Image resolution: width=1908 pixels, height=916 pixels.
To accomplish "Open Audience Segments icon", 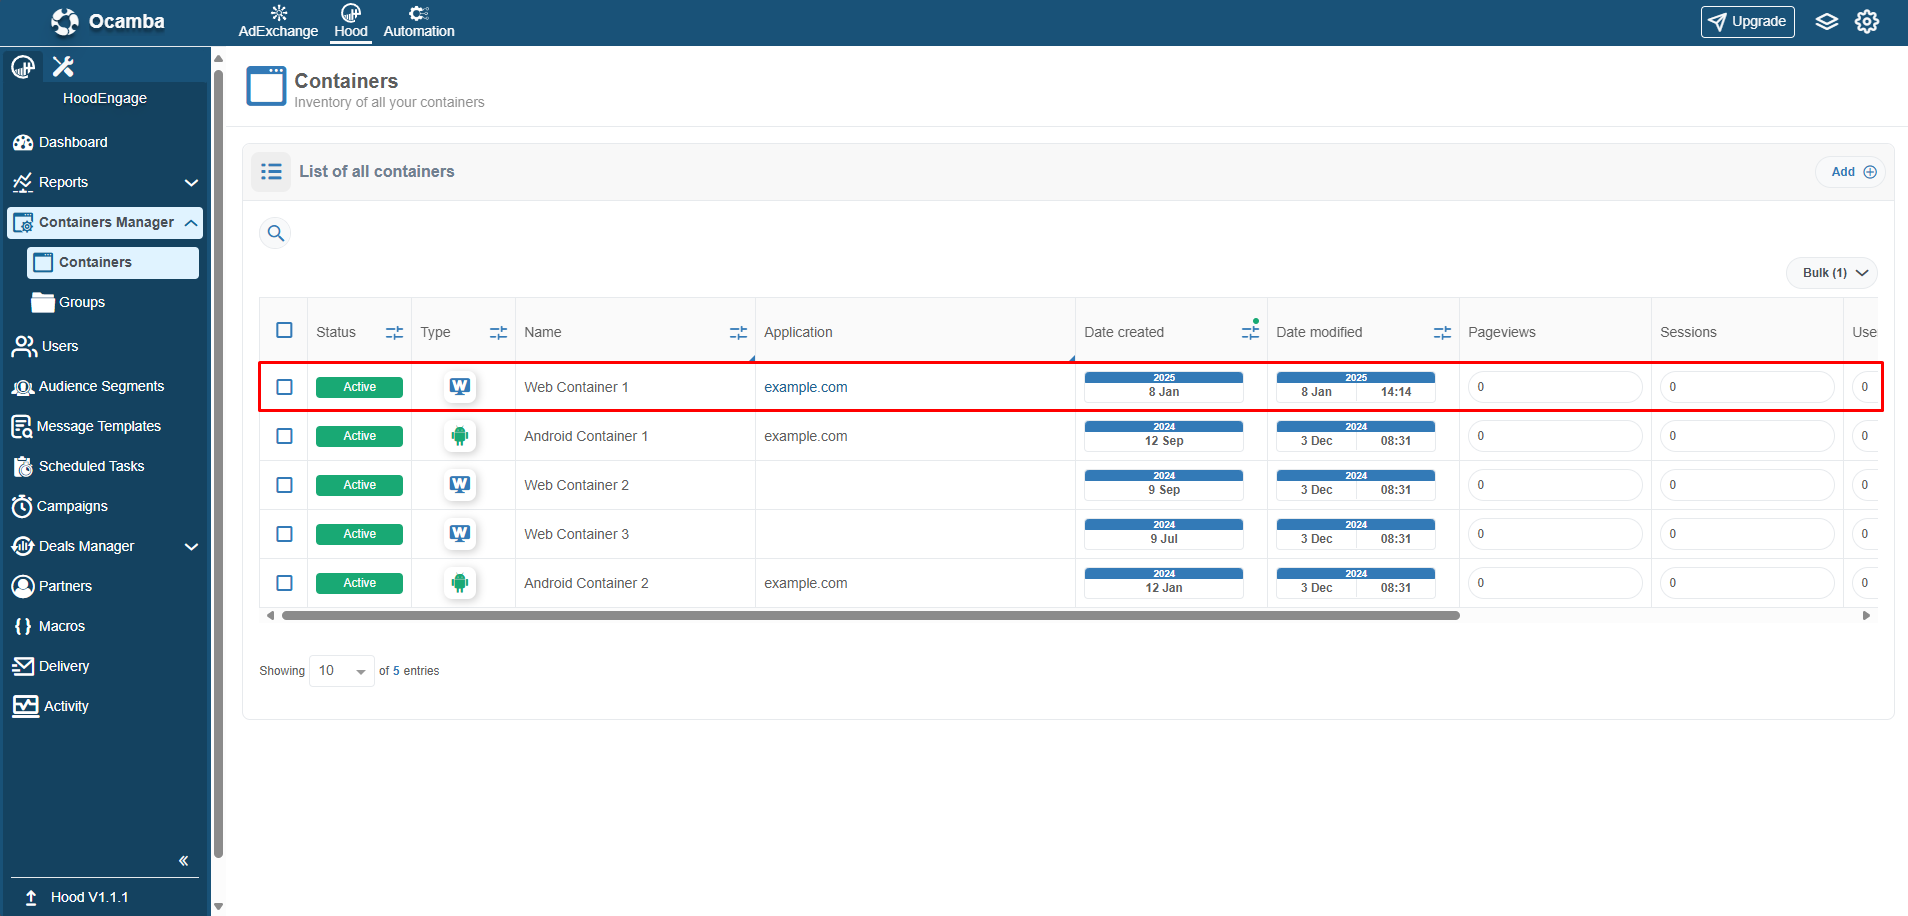I will [x=23, y=387].
